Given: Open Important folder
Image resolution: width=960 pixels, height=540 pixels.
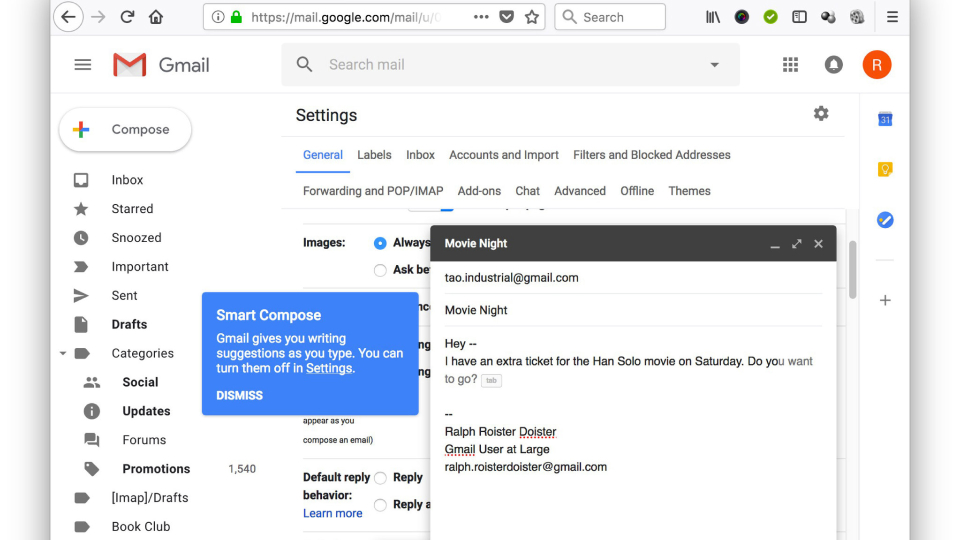Looking at the screenshot, I should pos(140,266).
